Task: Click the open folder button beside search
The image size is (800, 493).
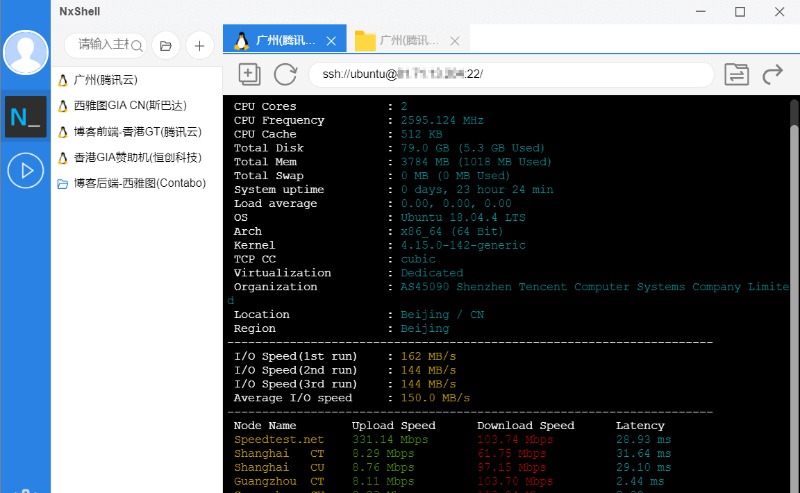Action: tap(166, 46)
